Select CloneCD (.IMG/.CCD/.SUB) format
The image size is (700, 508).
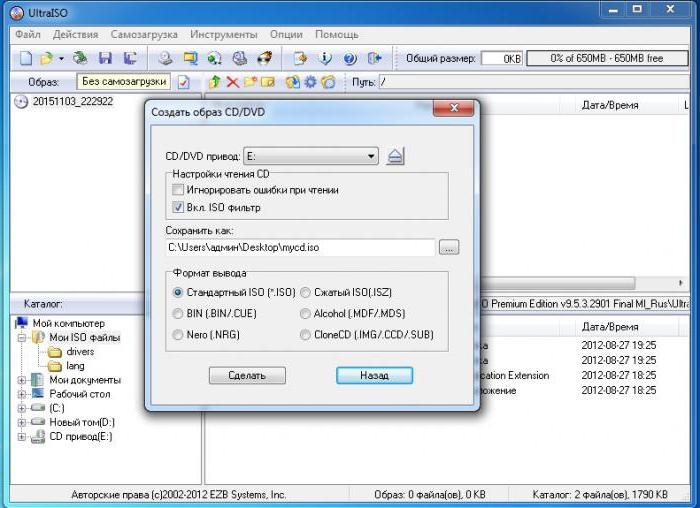tap(305, 334)
